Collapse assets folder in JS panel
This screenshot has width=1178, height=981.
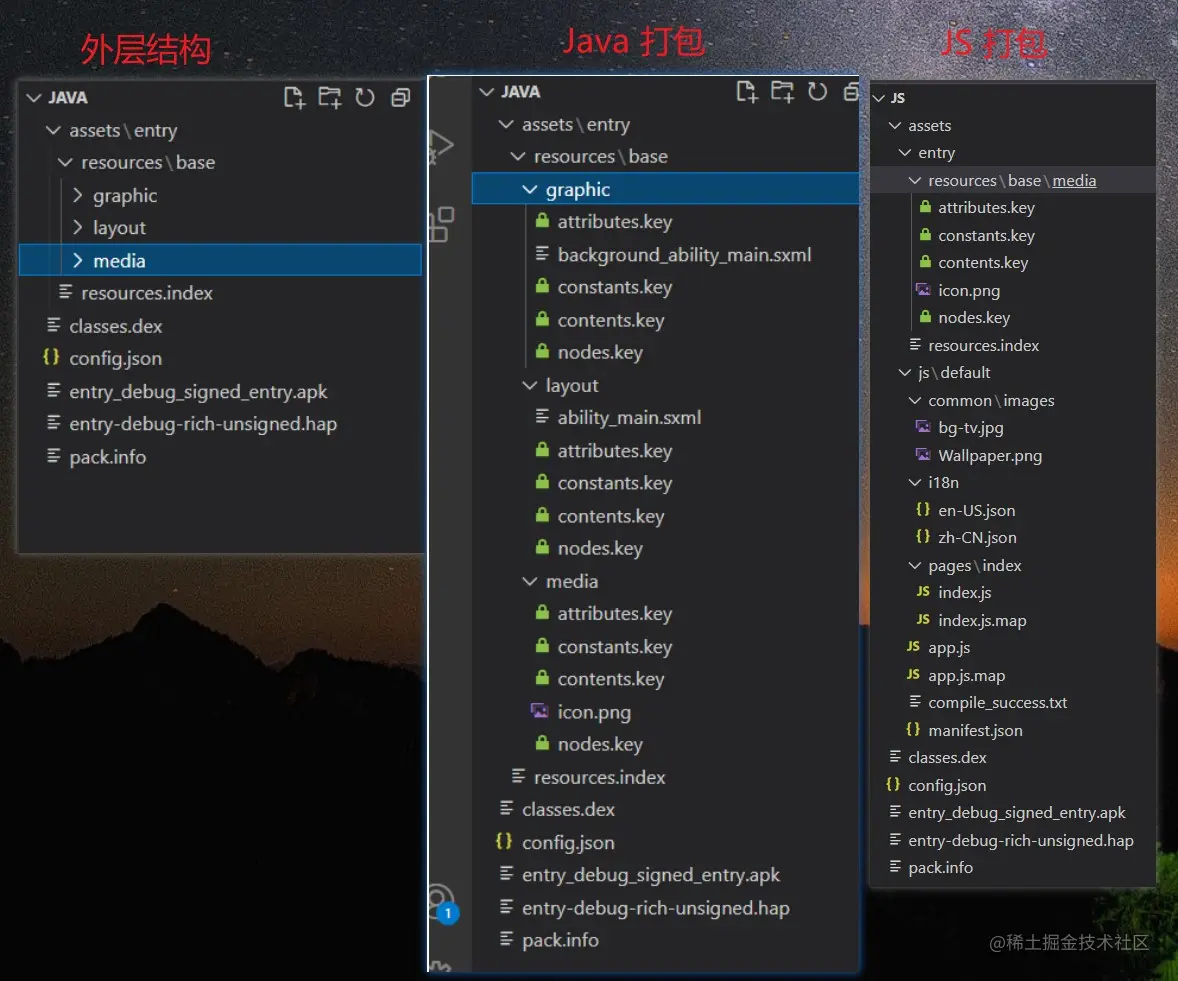point(895,125)
